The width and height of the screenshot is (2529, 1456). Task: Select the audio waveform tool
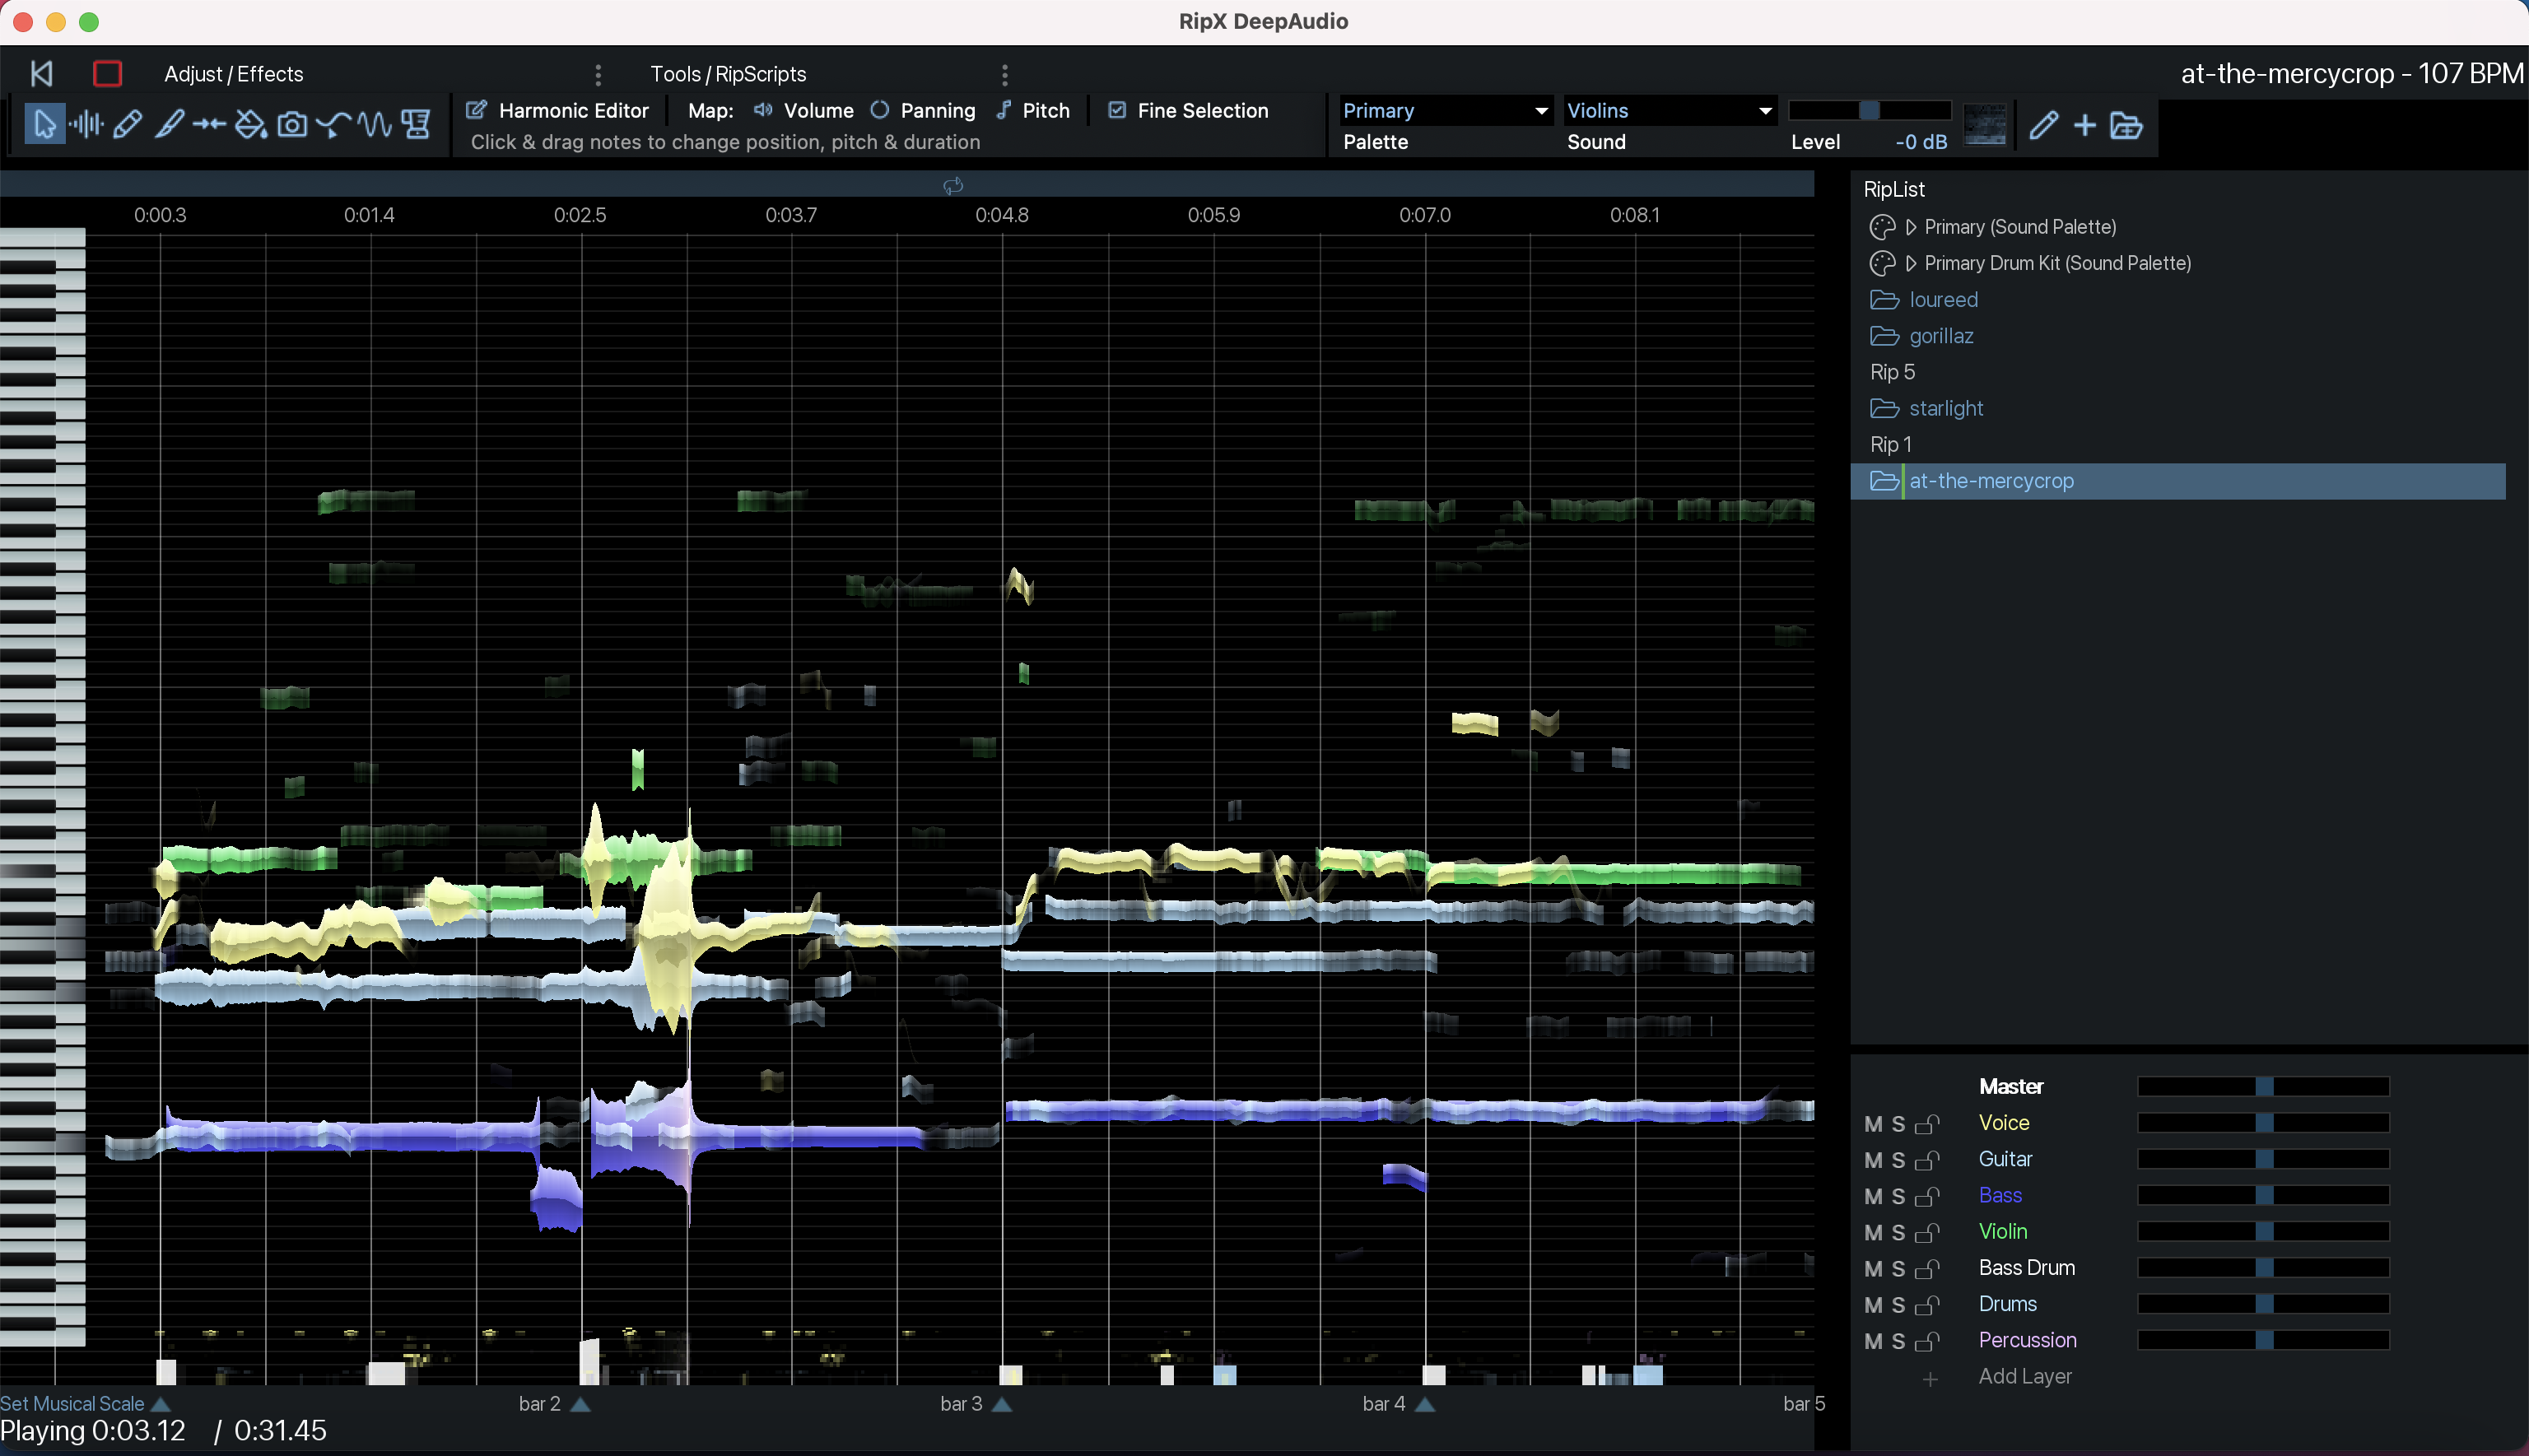(x=86, y=125)
